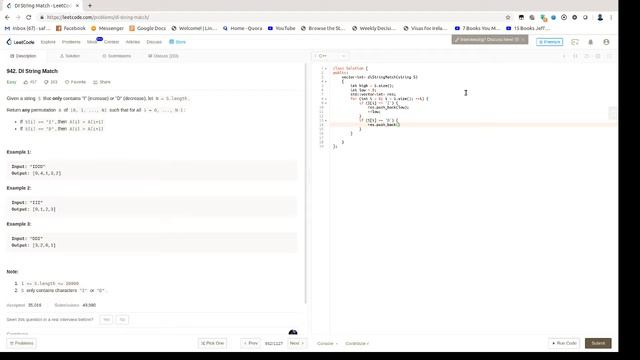The width and height of the screenshot is (640, 360).
Task: Answer No to the interview question prompt
Action: (122, 320)
